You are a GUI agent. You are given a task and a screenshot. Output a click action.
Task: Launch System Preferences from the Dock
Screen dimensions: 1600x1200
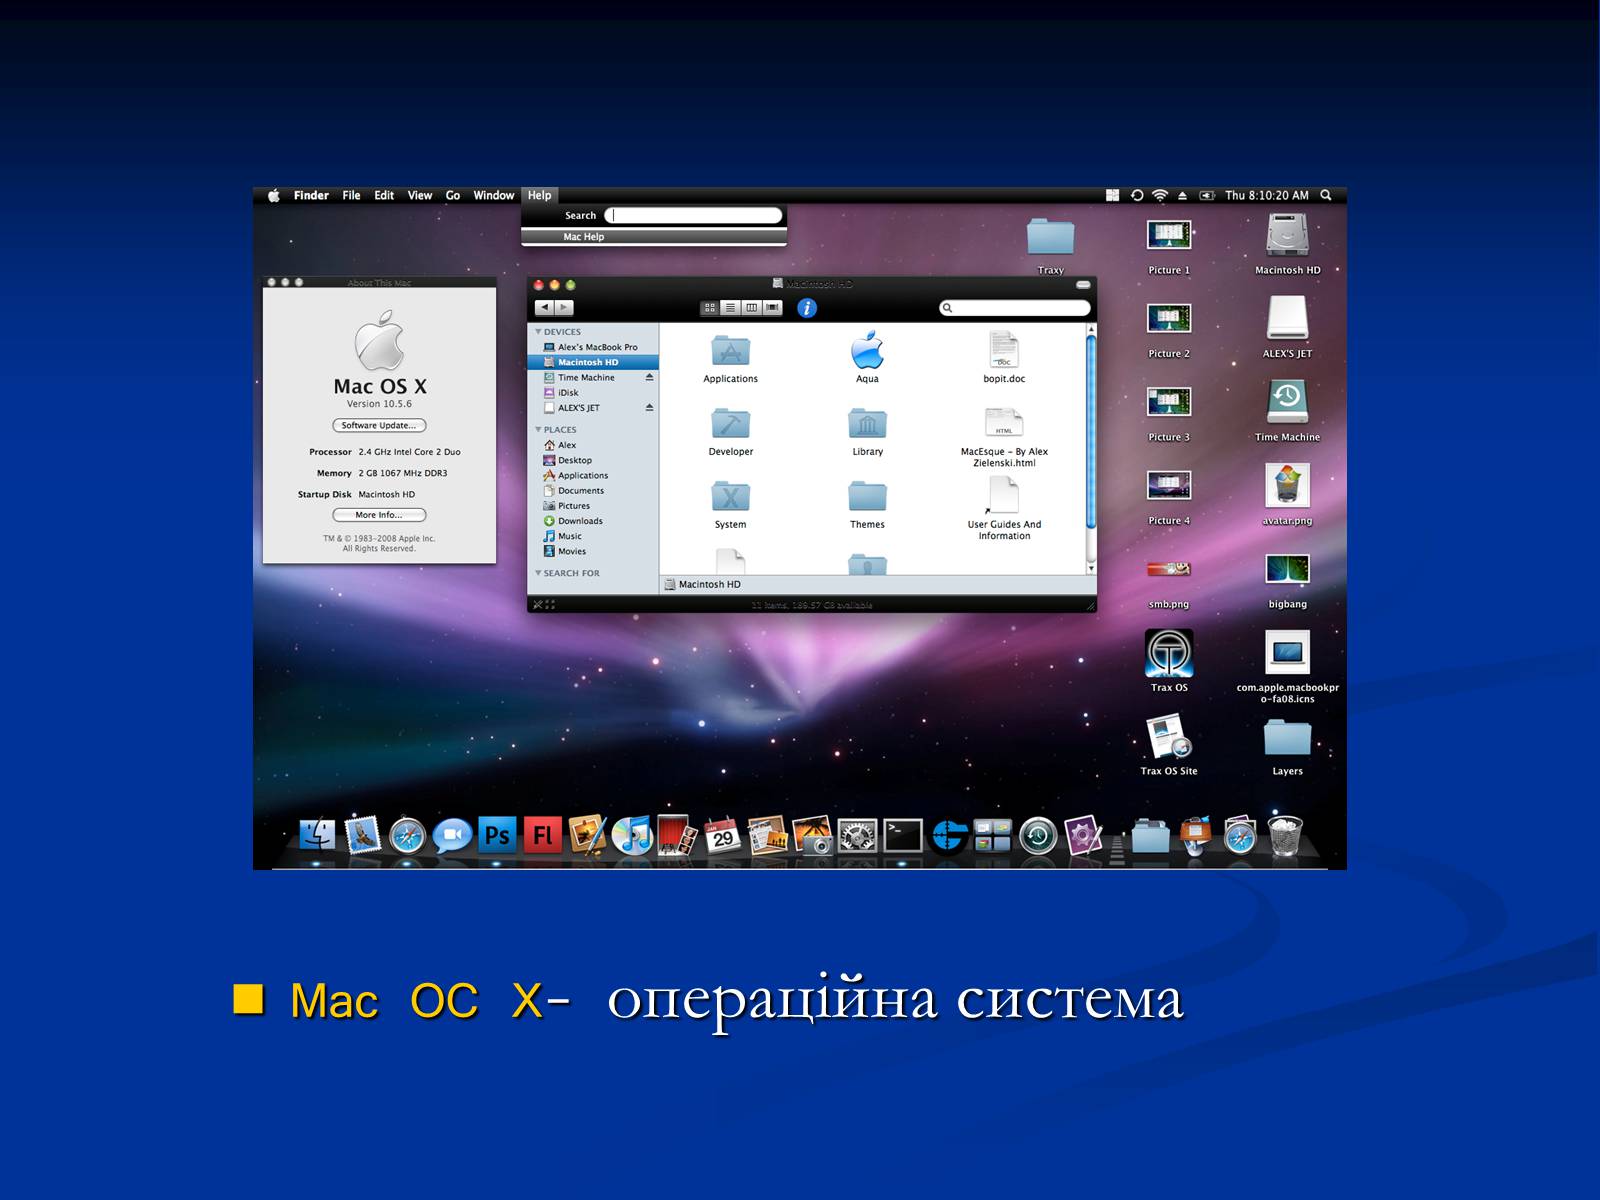click(x=857, y=835)
